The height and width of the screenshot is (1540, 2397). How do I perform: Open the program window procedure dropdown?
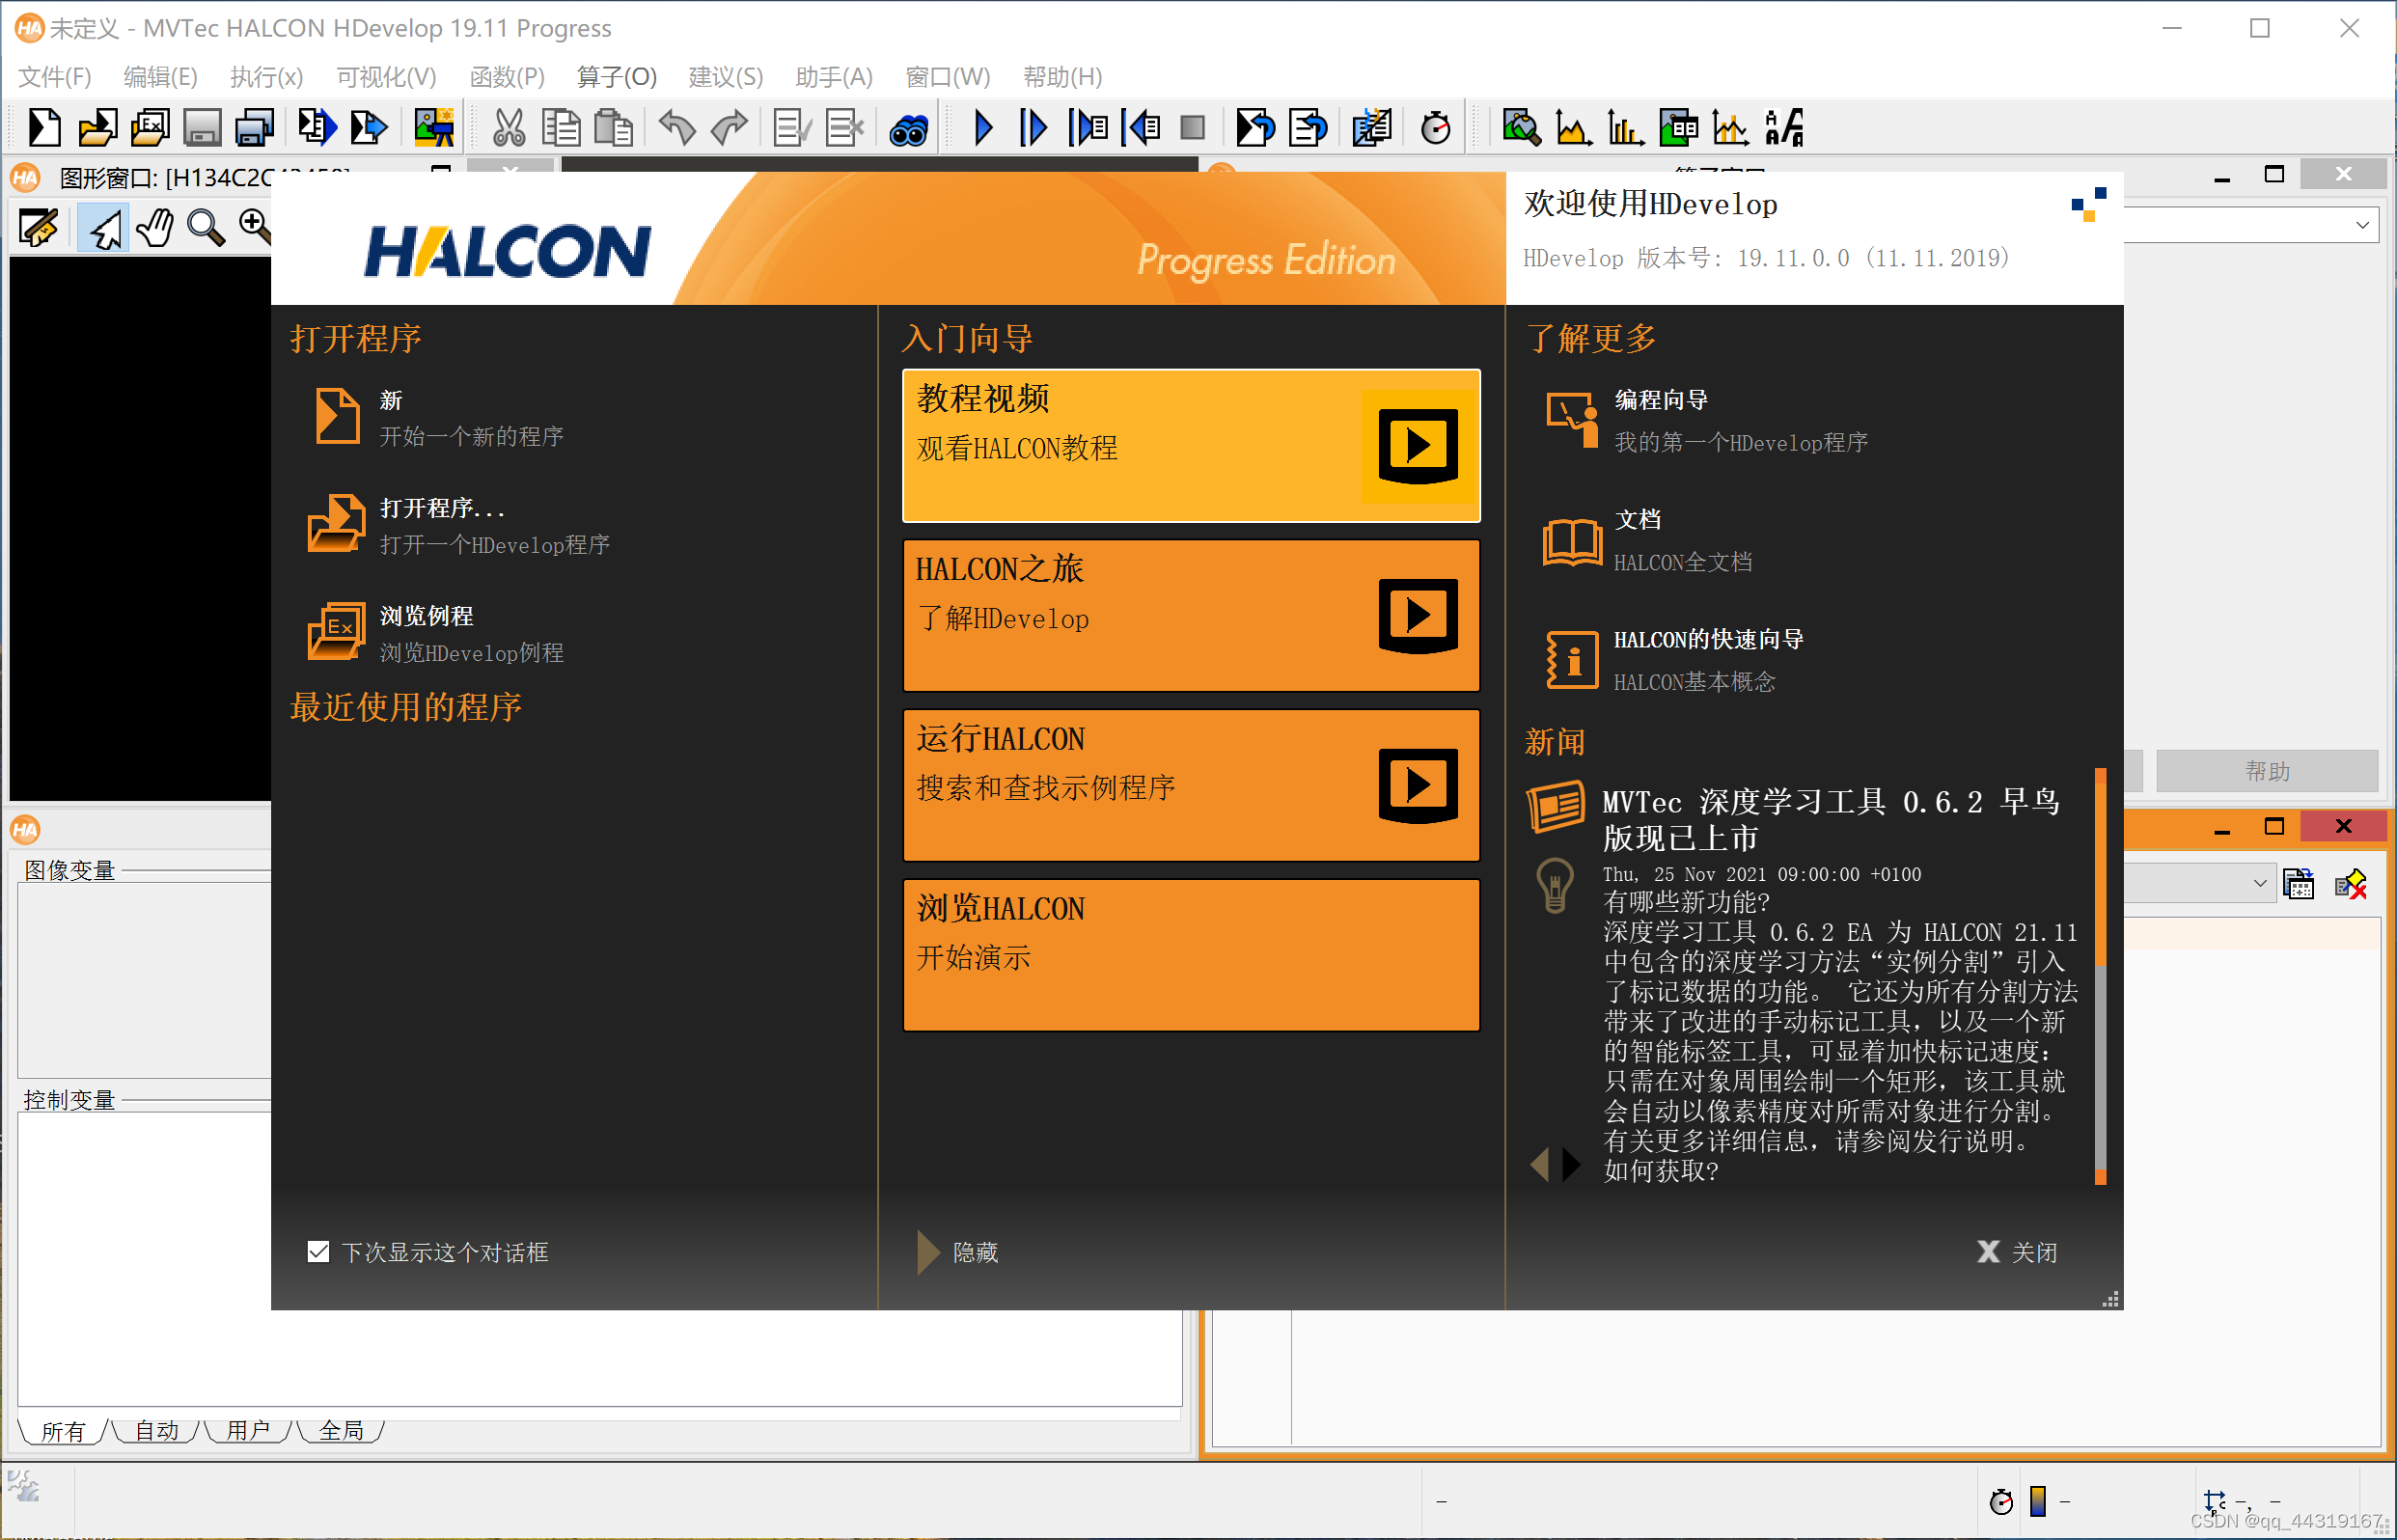(x=2259, y=883)
